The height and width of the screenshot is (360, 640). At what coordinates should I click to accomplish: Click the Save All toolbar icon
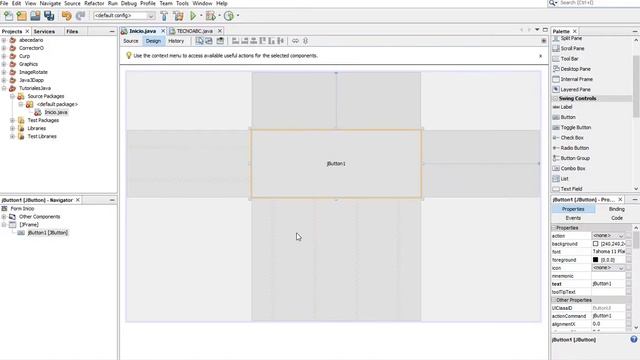pyautogui.click(x=49, y=16)
